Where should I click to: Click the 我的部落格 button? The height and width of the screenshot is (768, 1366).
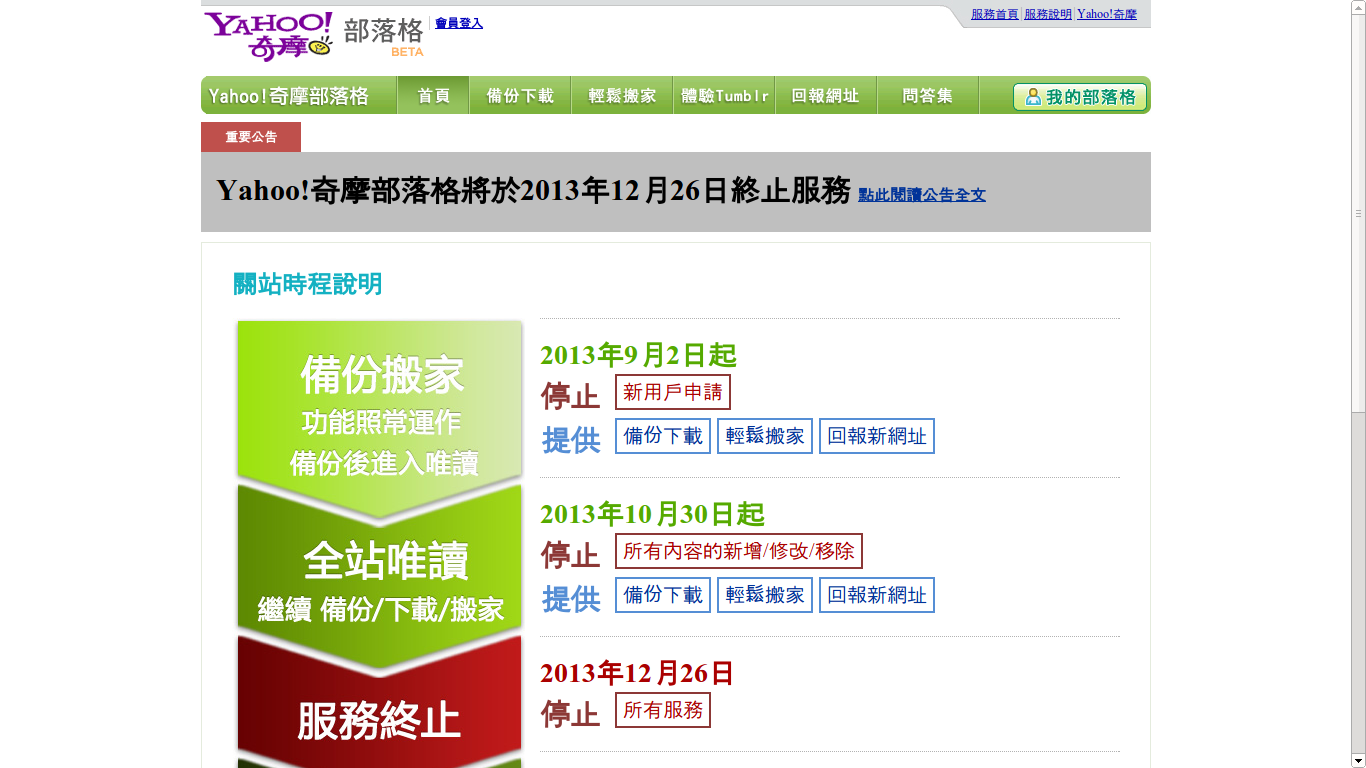coord(1080,97)
